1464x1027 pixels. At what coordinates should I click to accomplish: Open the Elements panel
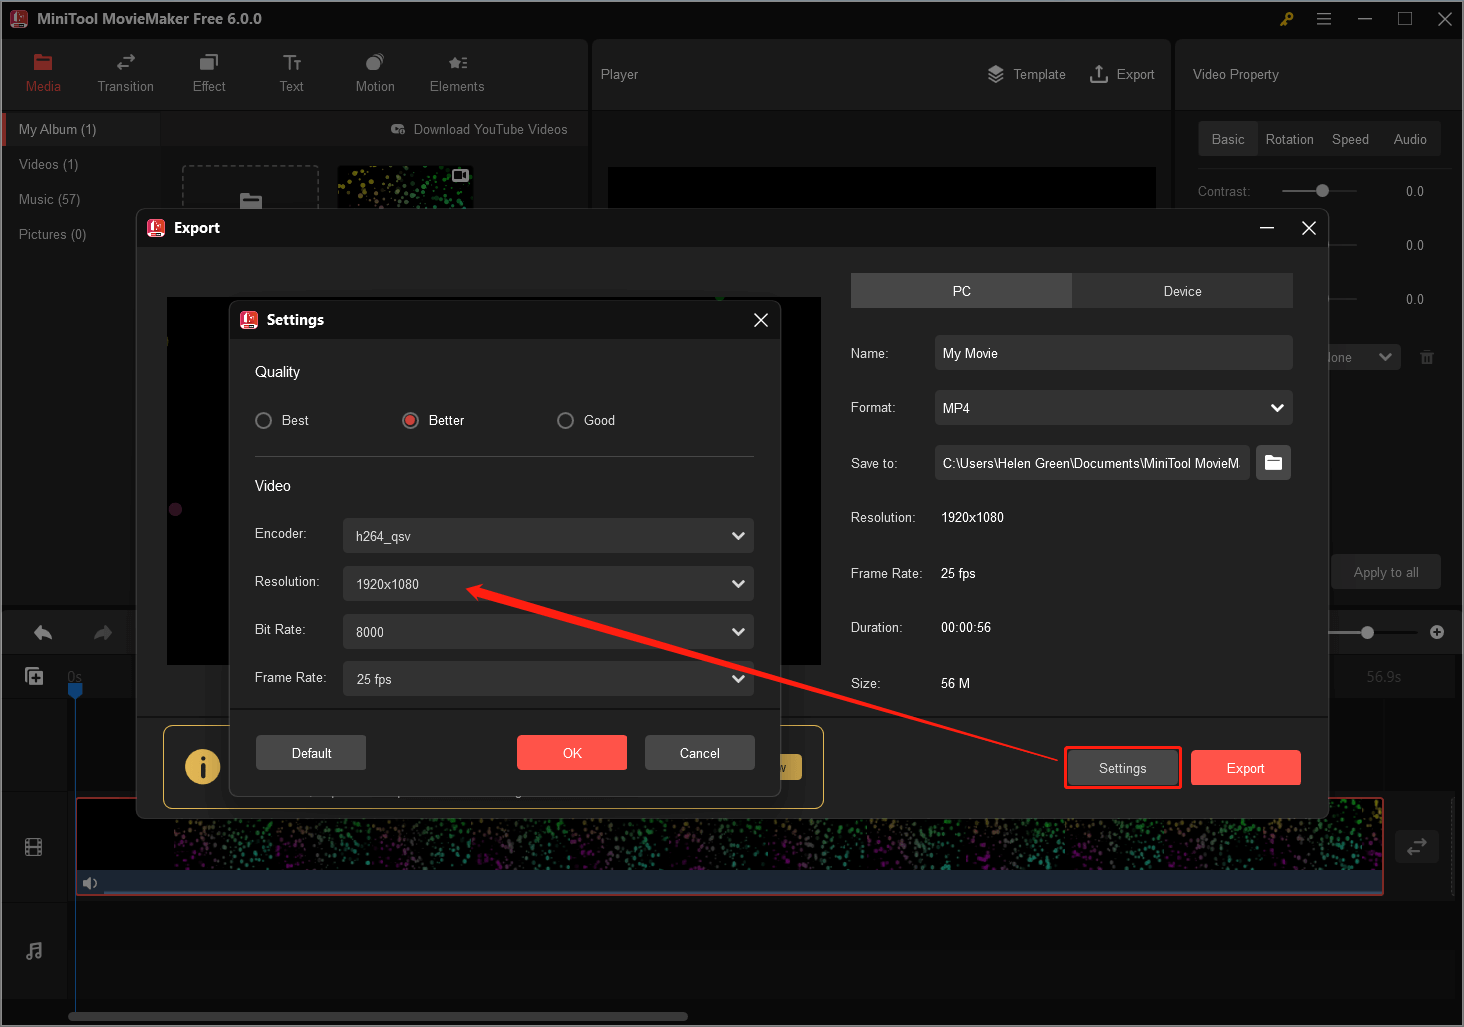[456, 73]
